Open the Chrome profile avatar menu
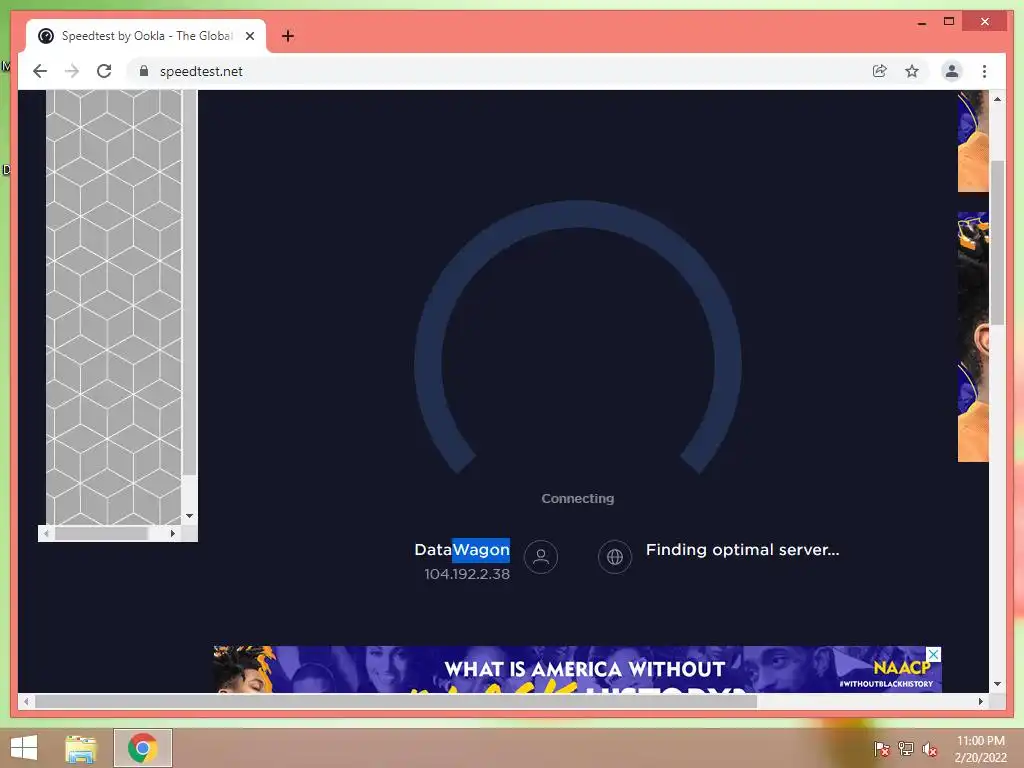 [x=952, y=71]
